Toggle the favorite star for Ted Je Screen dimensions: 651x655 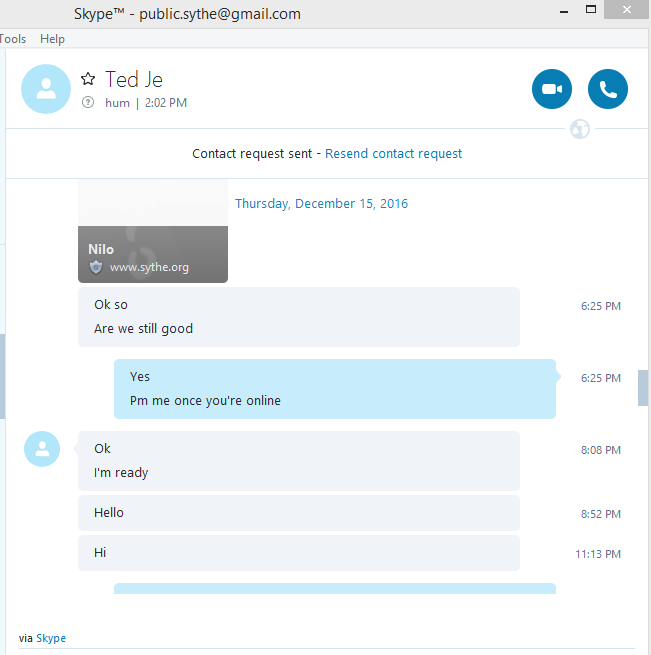tap(88, 79)
